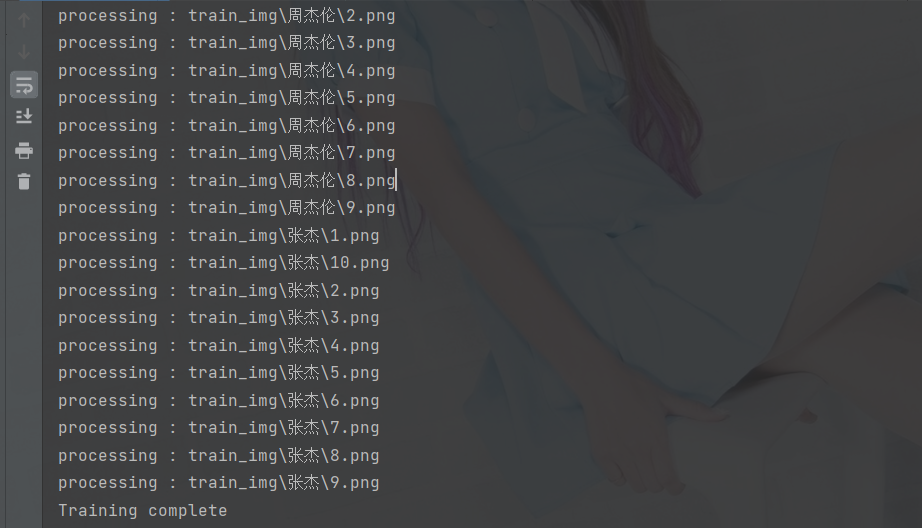This screenshot has width=922, height=528.
Task: Click the line for 周杰伦\5.png
Action: pyautogui.click(x=226, y=98)
